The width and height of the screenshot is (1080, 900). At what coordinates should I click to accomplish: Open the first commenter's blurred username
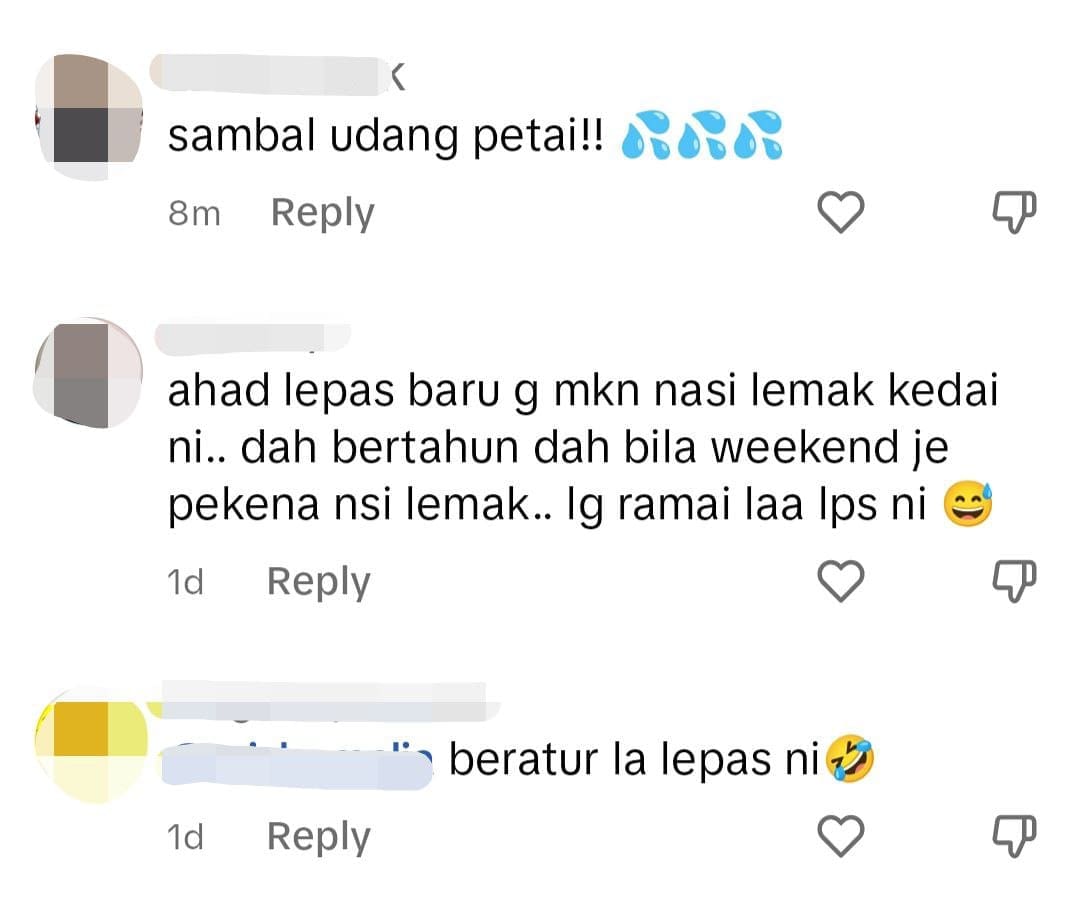(x=278, y=74)
